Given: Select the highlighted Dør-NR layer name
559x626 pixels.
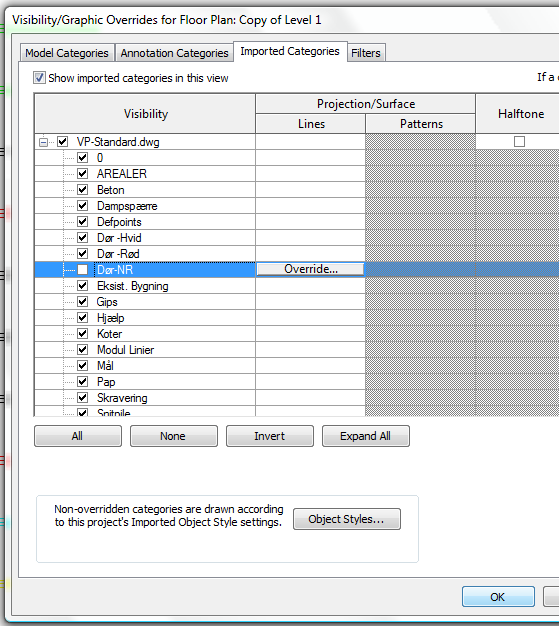Looking at the screenshot, I should (115, 270).
